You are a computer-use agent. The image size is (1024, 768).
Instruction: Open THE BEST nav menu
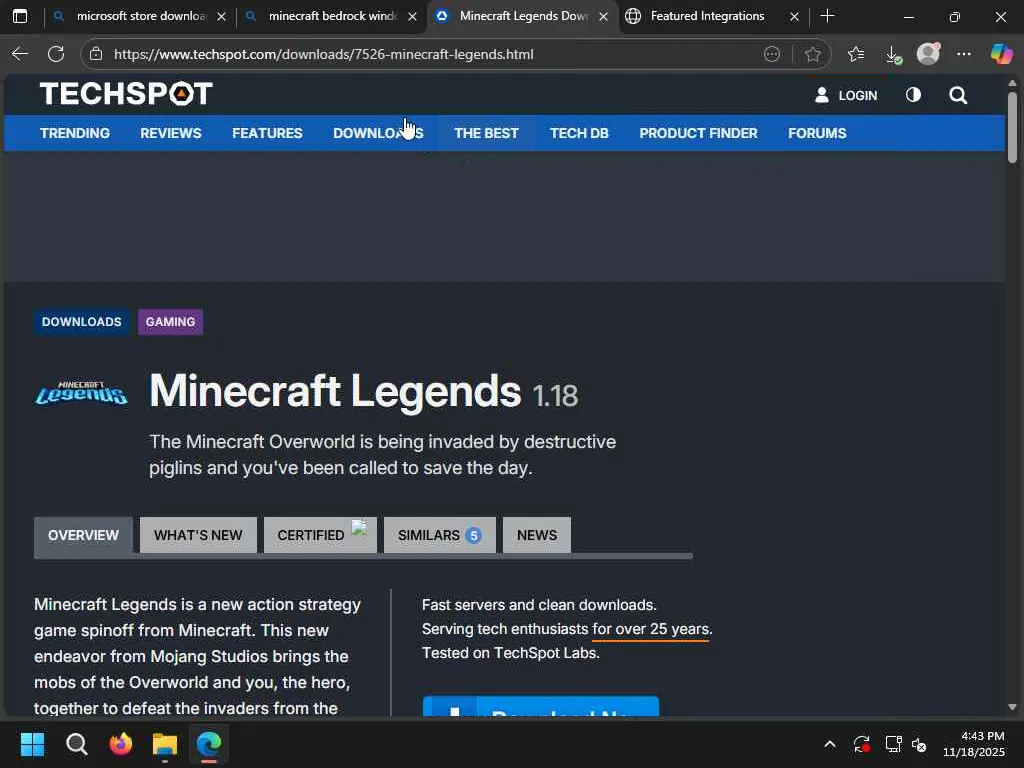point(487,133)
